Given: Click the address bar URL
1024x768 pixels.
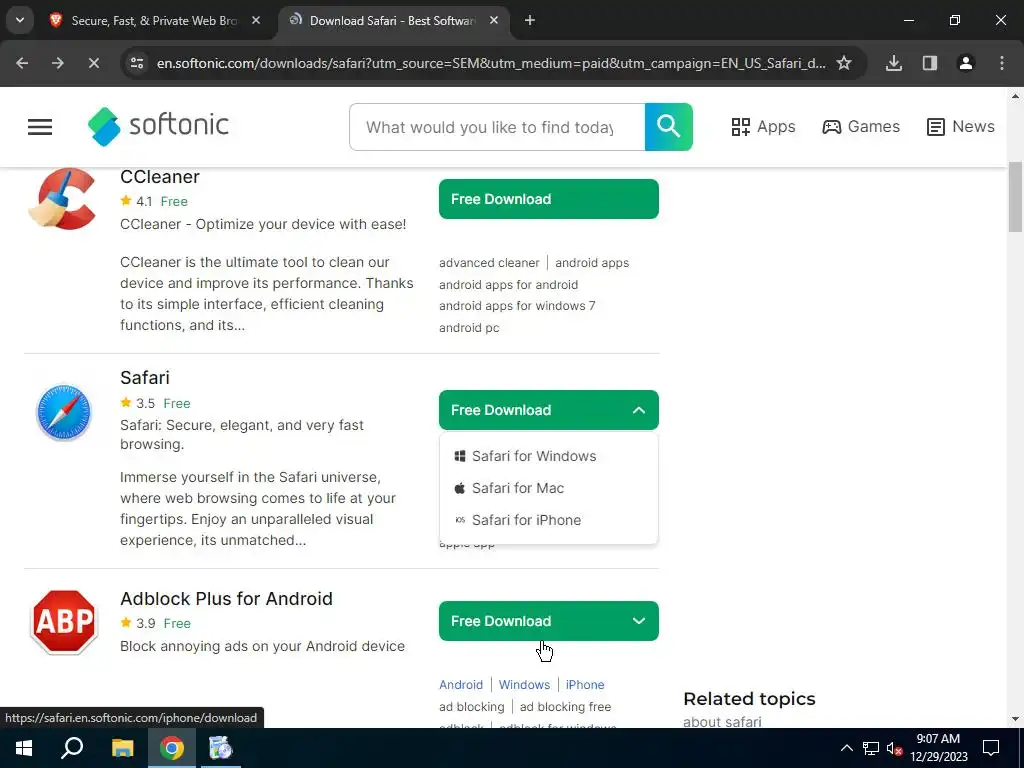Looking at the screenshot, I should click(491, 63).
